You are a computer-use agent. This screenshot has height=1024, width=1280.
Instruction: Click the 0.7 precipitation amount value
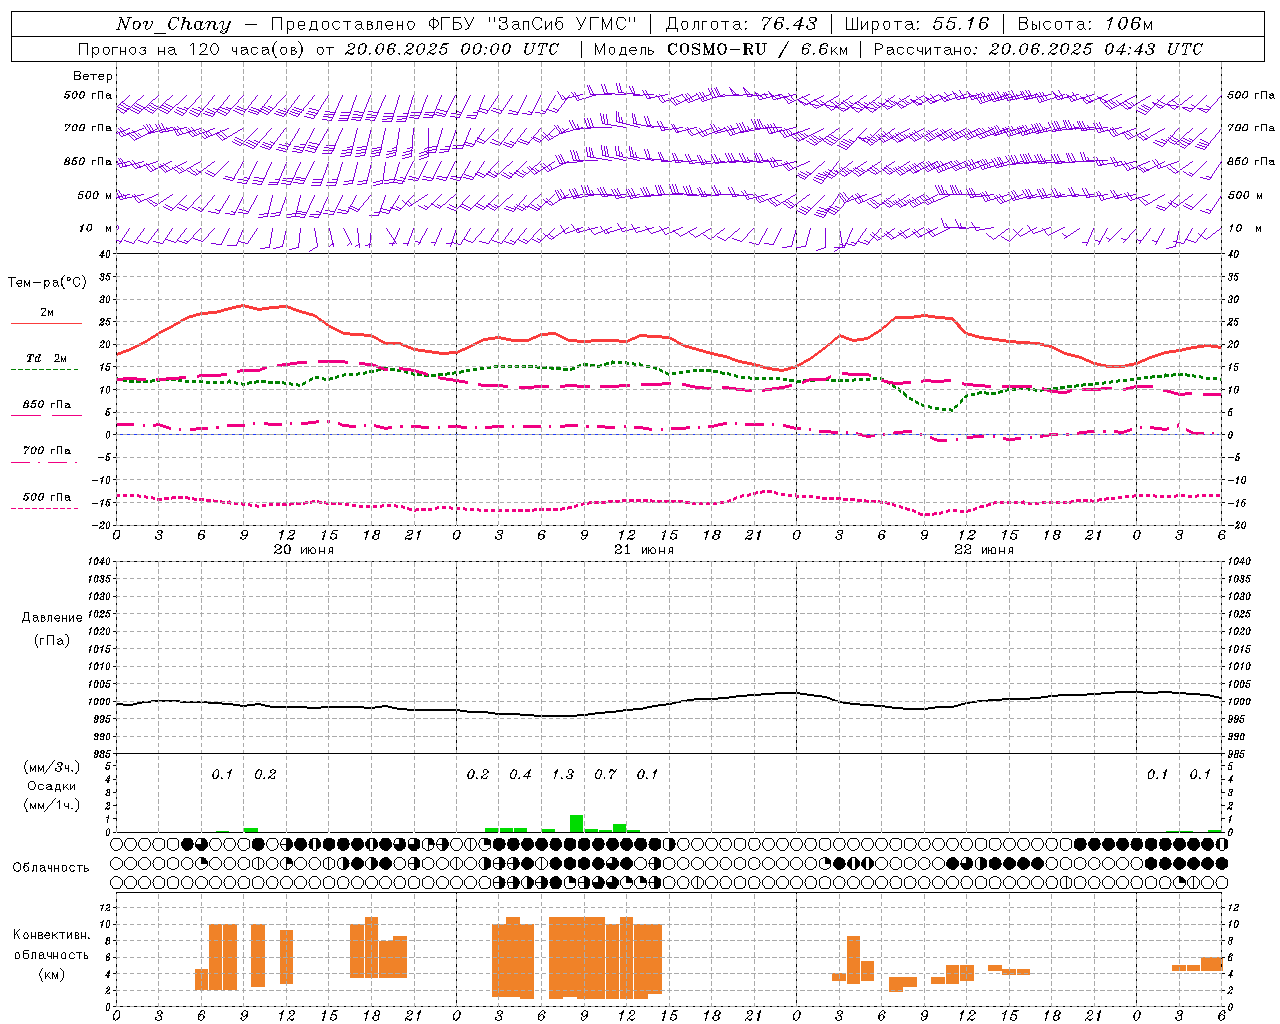605,774
